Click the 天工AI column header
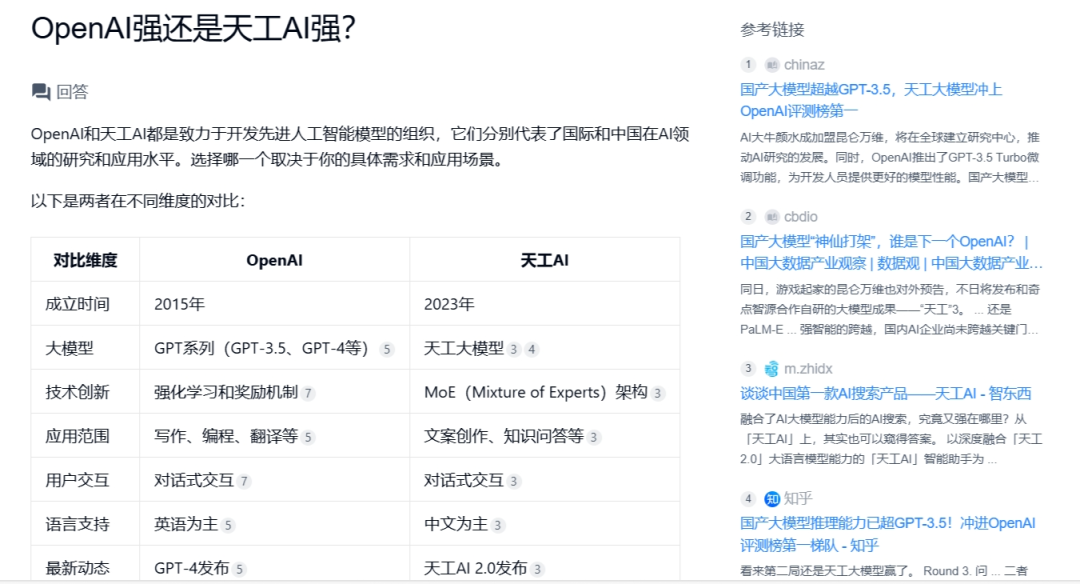Viewport: 1080px width, 584px height. point(544,260)
